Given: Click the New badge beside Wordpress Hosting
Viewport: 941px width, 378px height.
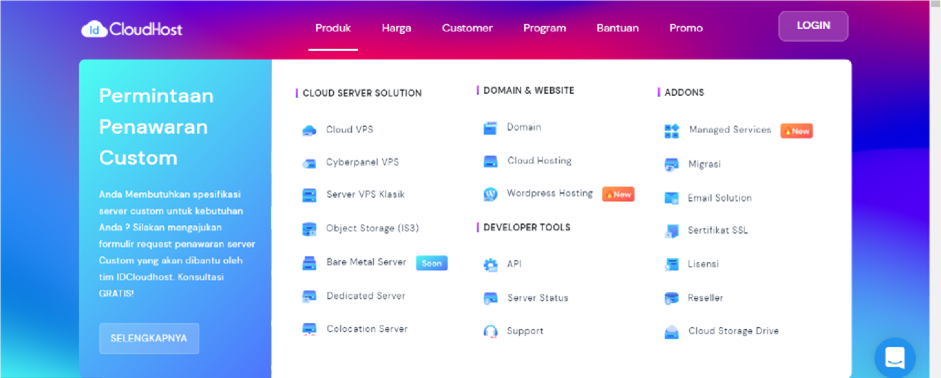Looking at the screenshot, I should pyautogui.click(x=618, y=194).
